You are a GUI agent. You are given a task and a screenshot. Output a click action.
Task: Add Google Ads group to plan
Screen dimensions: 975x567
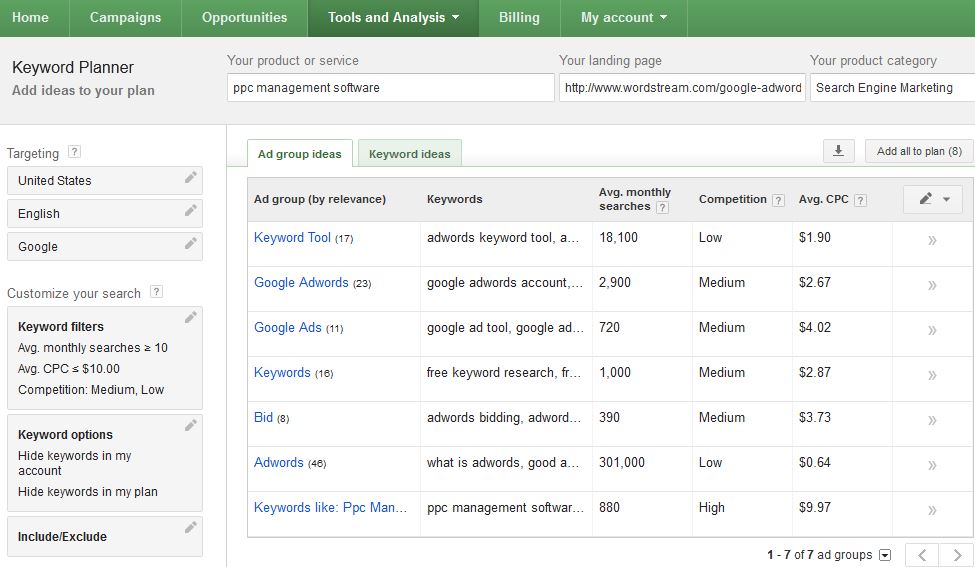[932, 330]
